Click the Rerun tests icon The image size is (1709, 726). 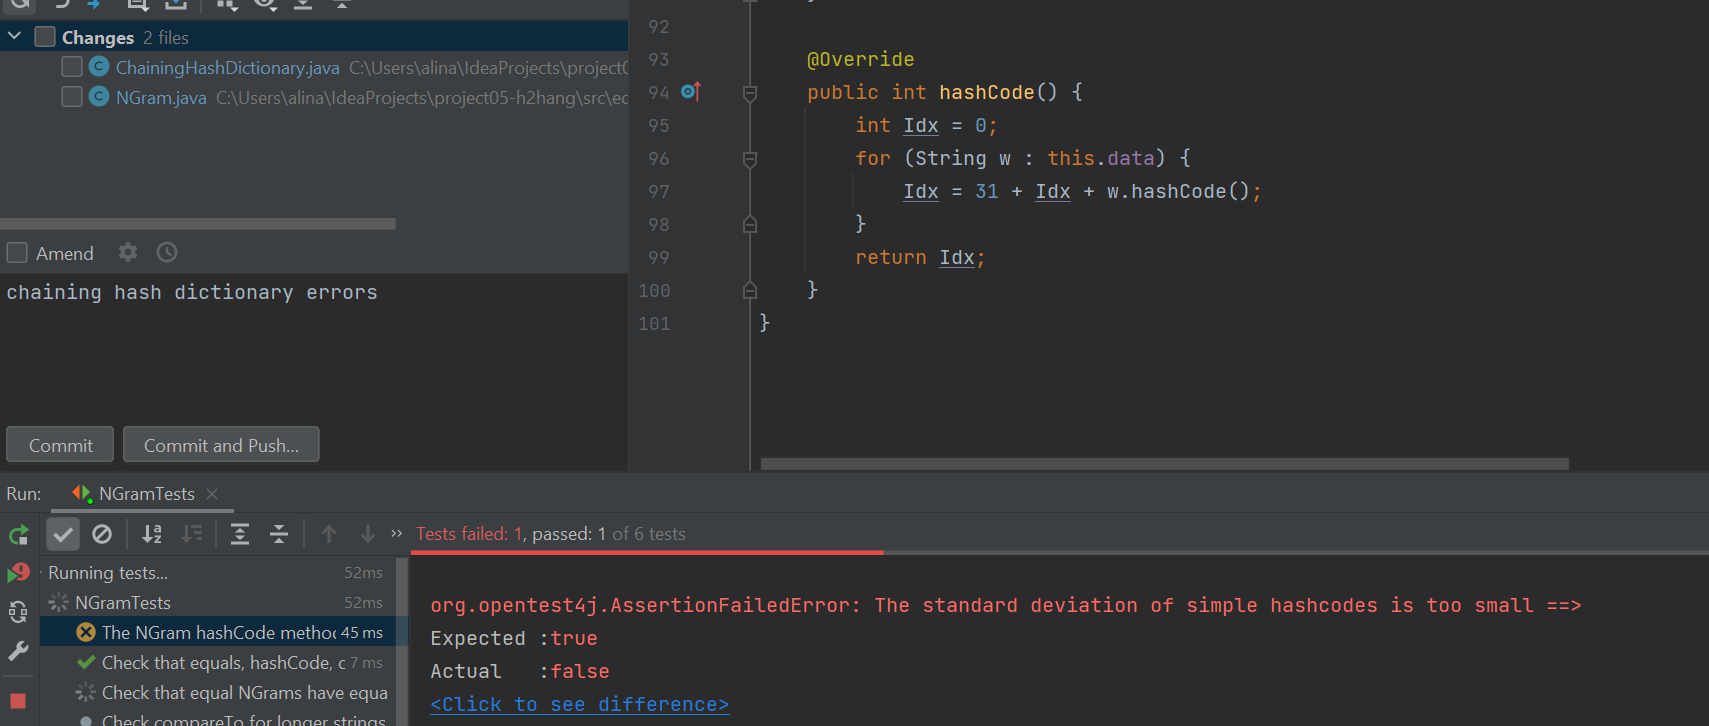point(18,535)
